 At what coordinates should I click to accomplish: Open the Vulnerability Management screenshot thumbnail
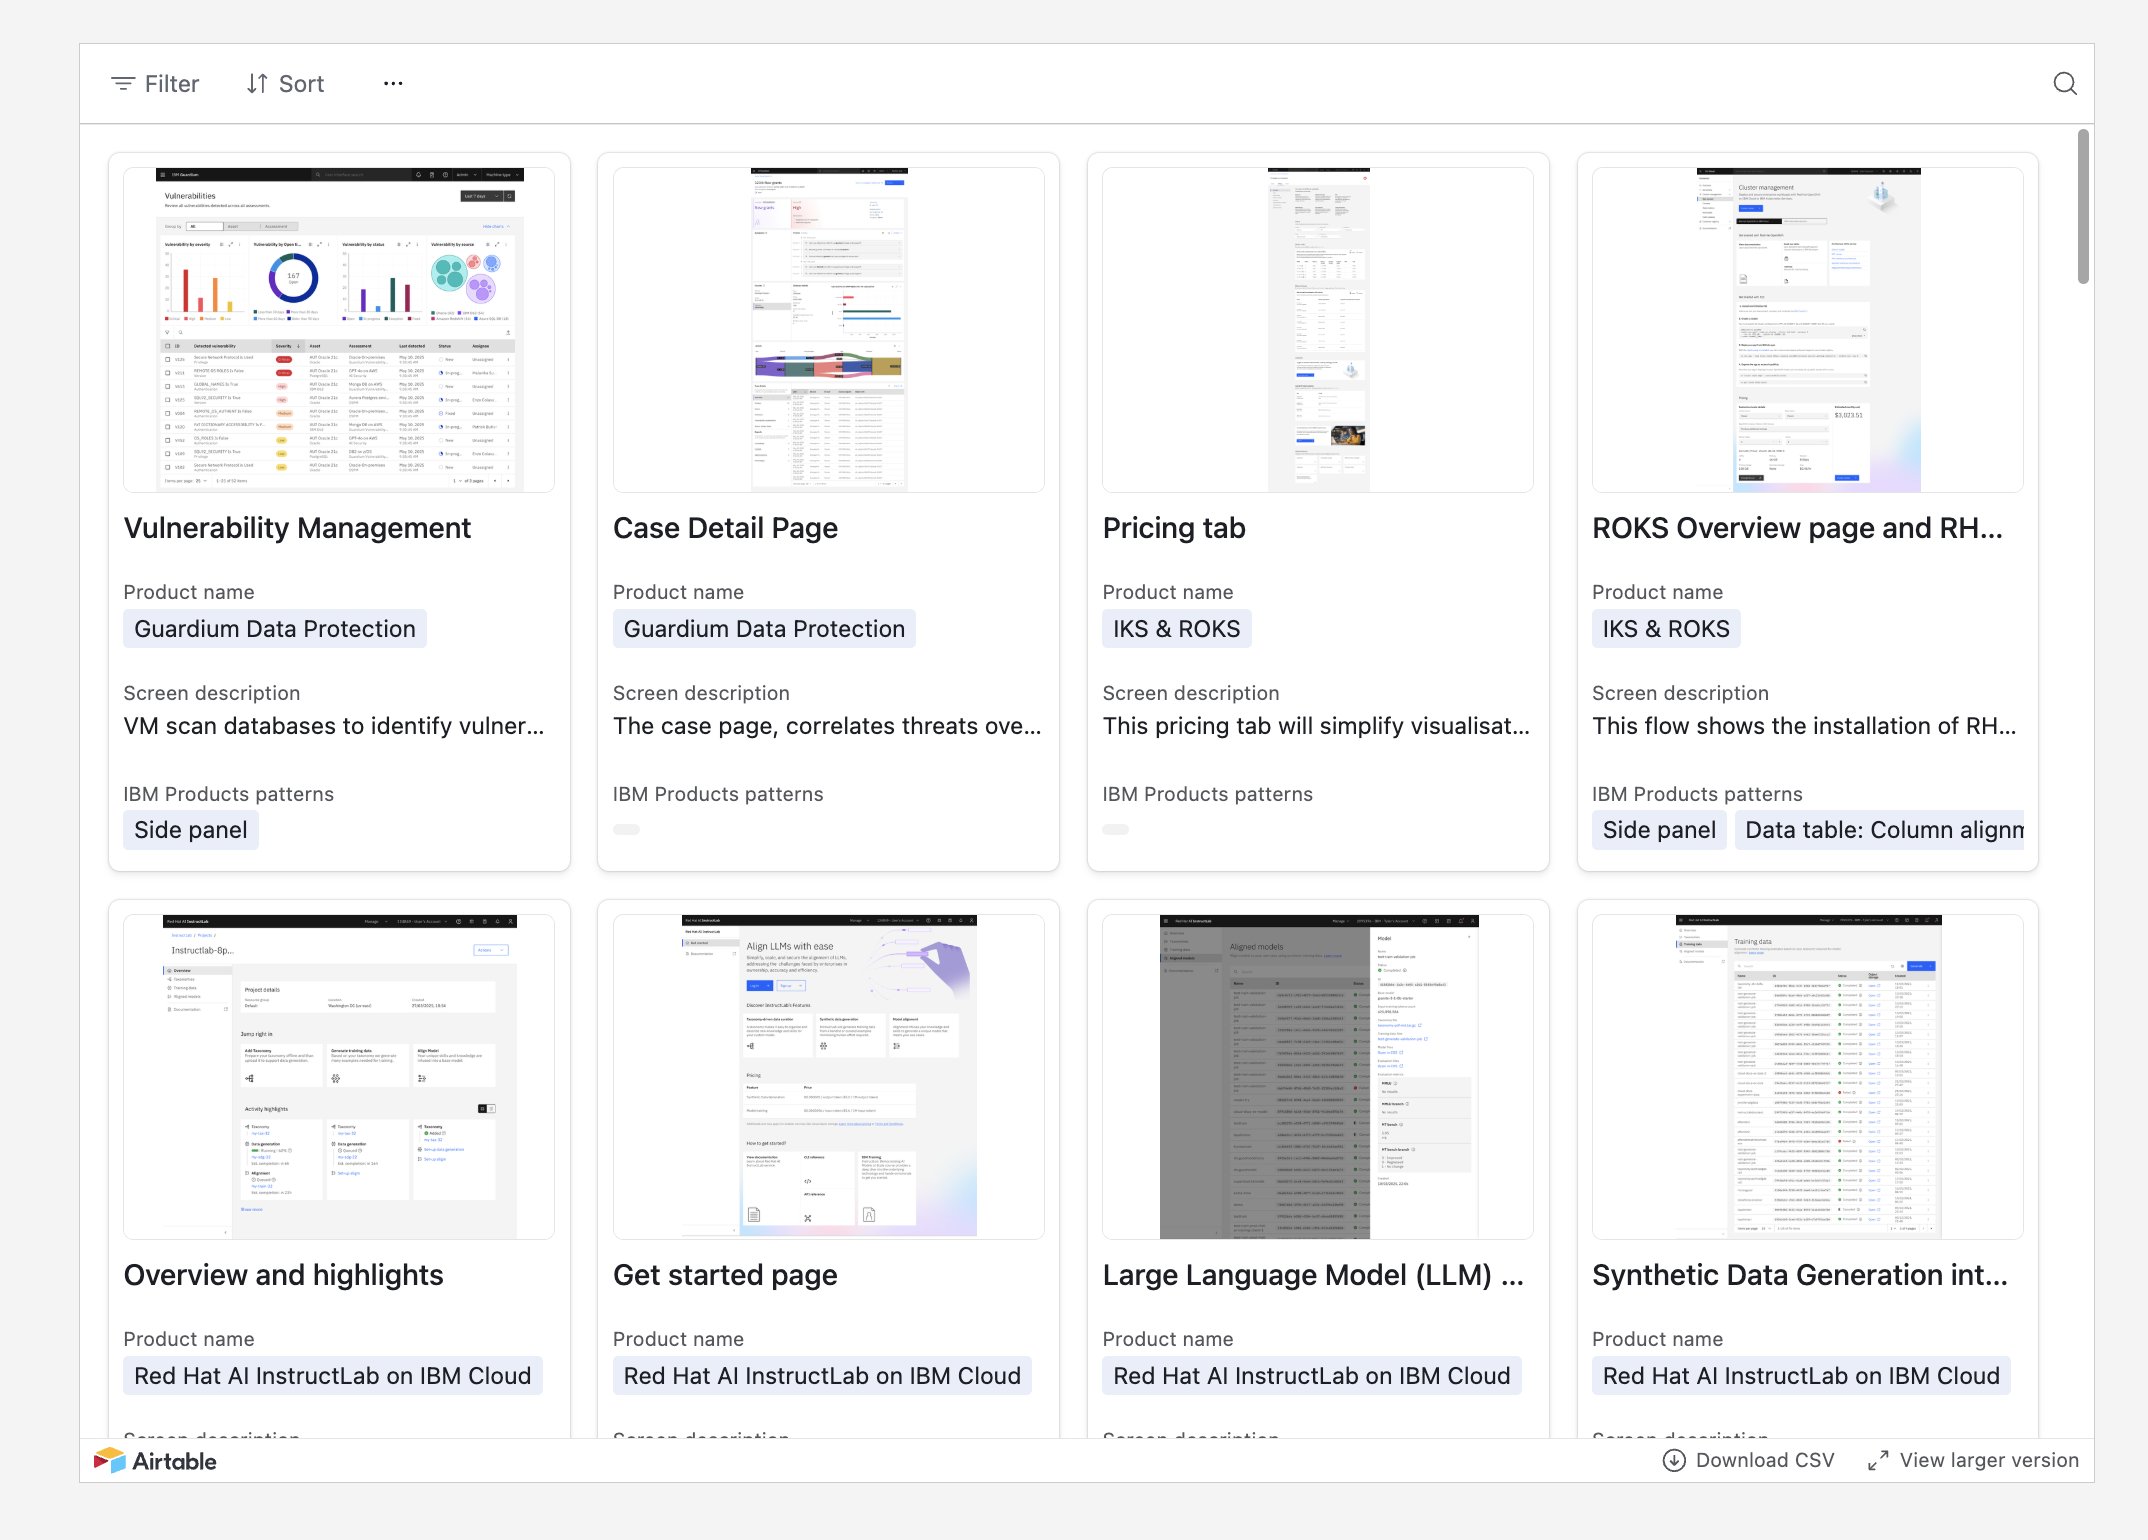(339, 330)
